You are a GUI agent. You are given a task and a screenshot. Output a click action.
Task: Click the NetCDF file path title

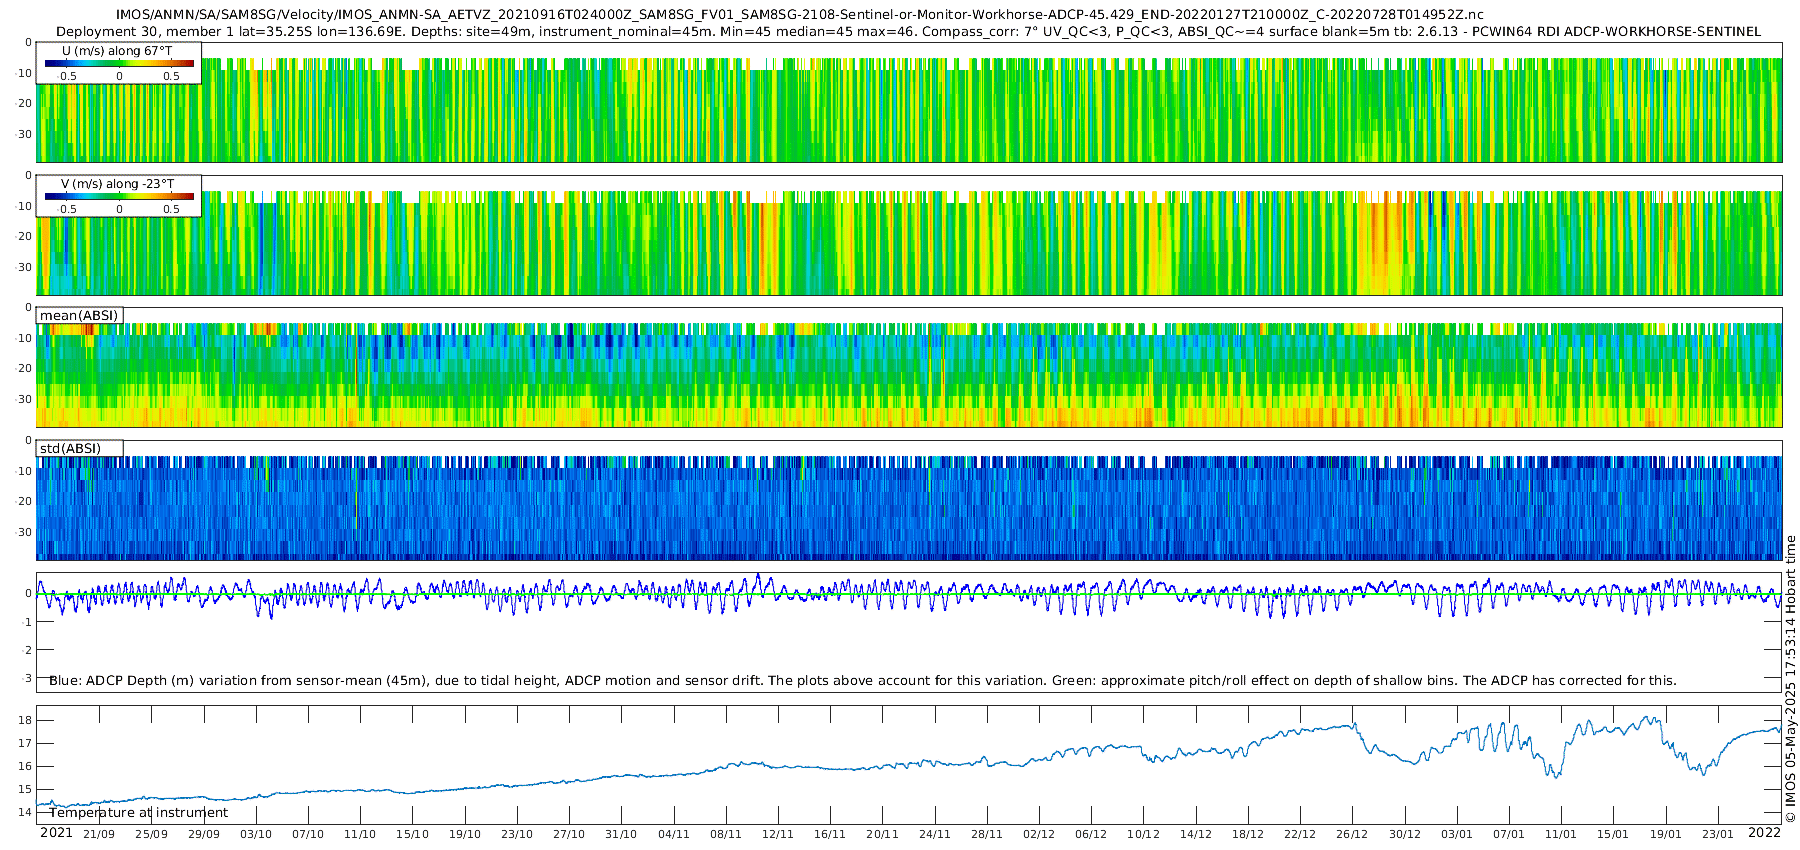[799, 15]
